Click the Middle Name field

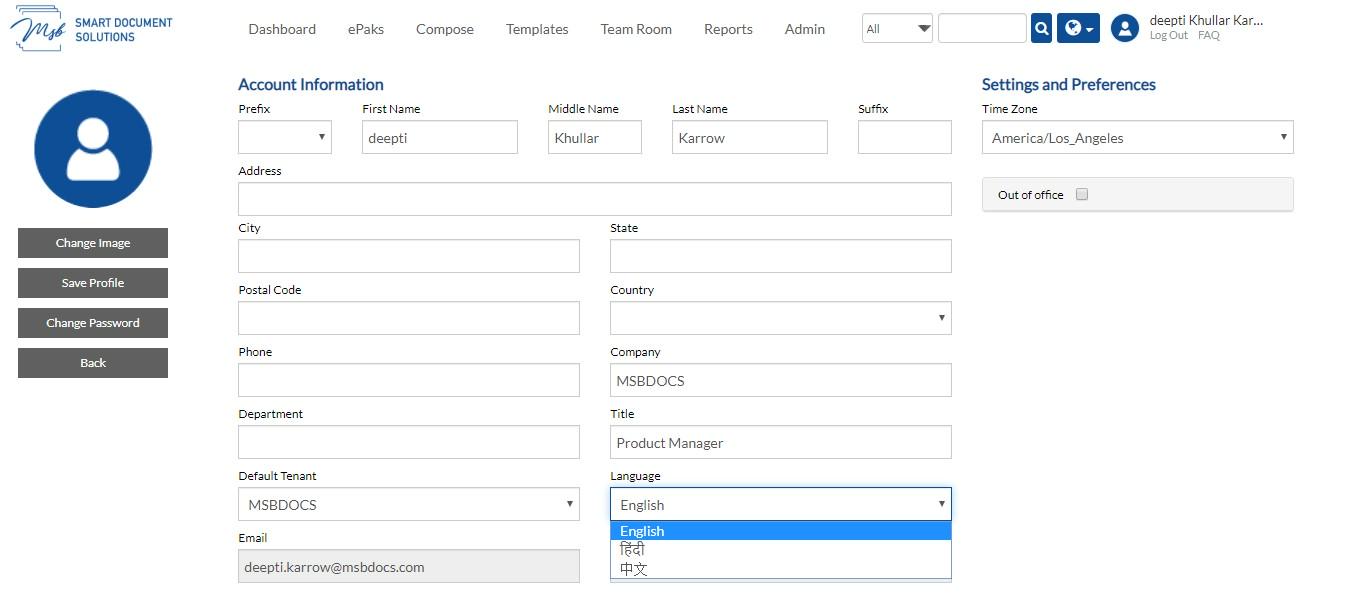click(x=595, y=137)
